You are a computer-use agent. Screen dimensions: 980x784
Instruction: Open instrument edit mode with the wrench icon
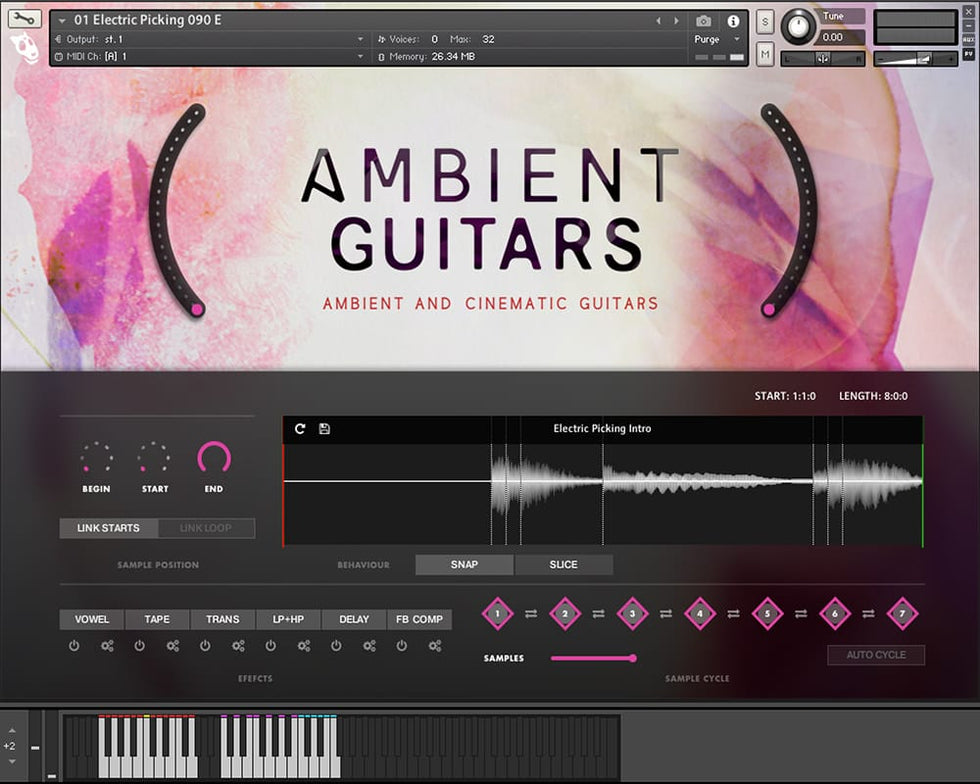[25, 19]
